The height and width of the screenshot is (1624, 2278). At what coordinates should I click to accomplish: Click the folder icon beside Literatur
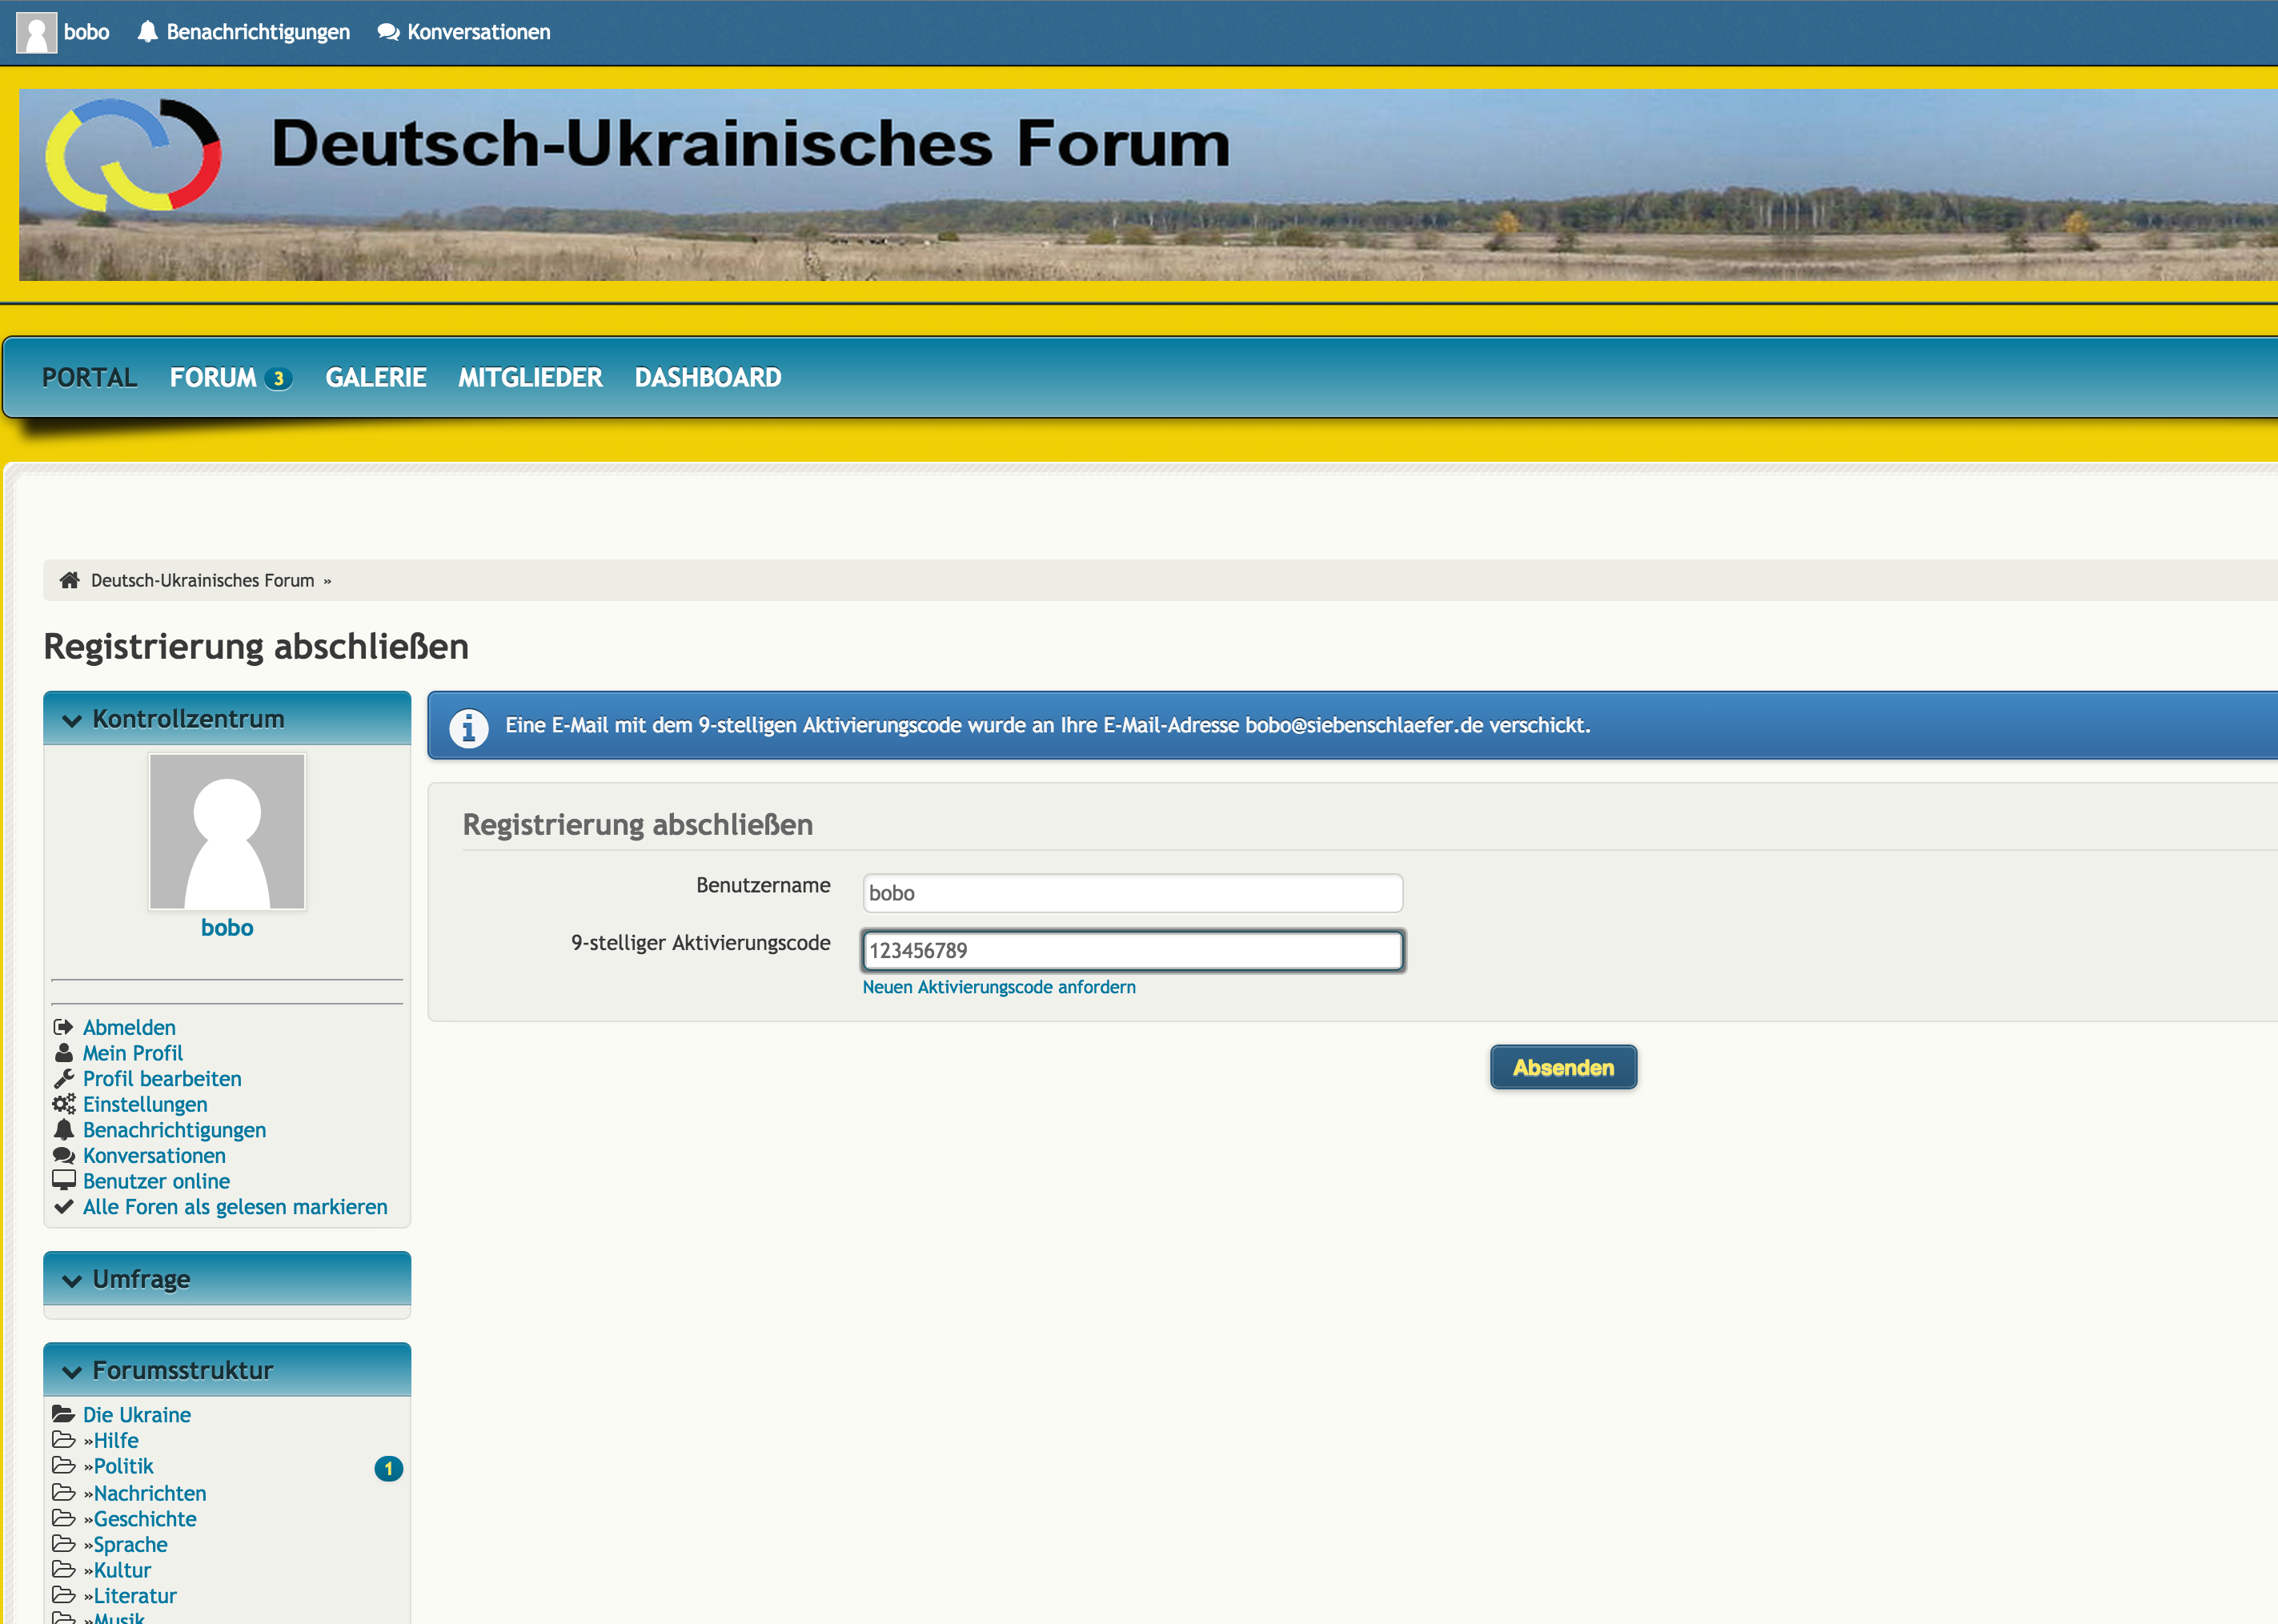pos(64,1596)
